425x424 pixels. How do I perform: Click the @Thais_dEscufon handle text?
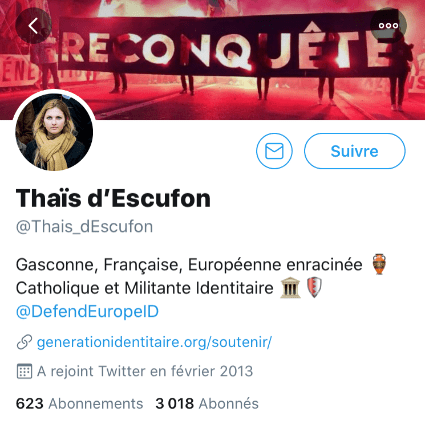[x=84, y=227]
